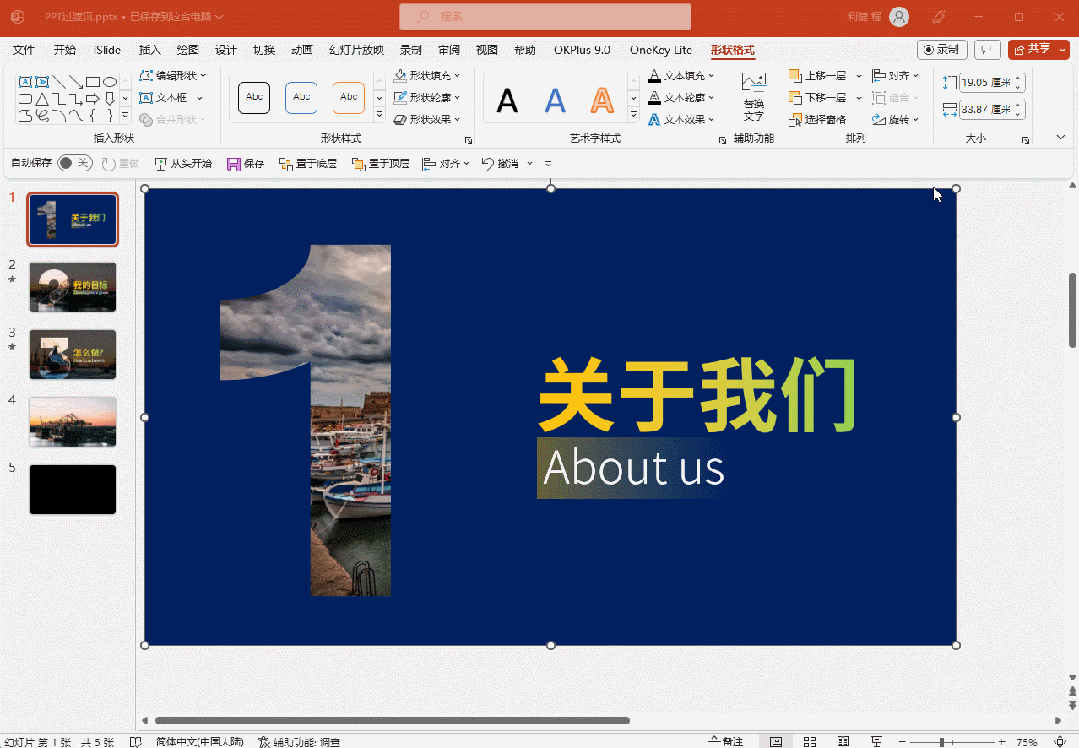
Task: Select the right block arrow shape
Action: coord(93,99)
